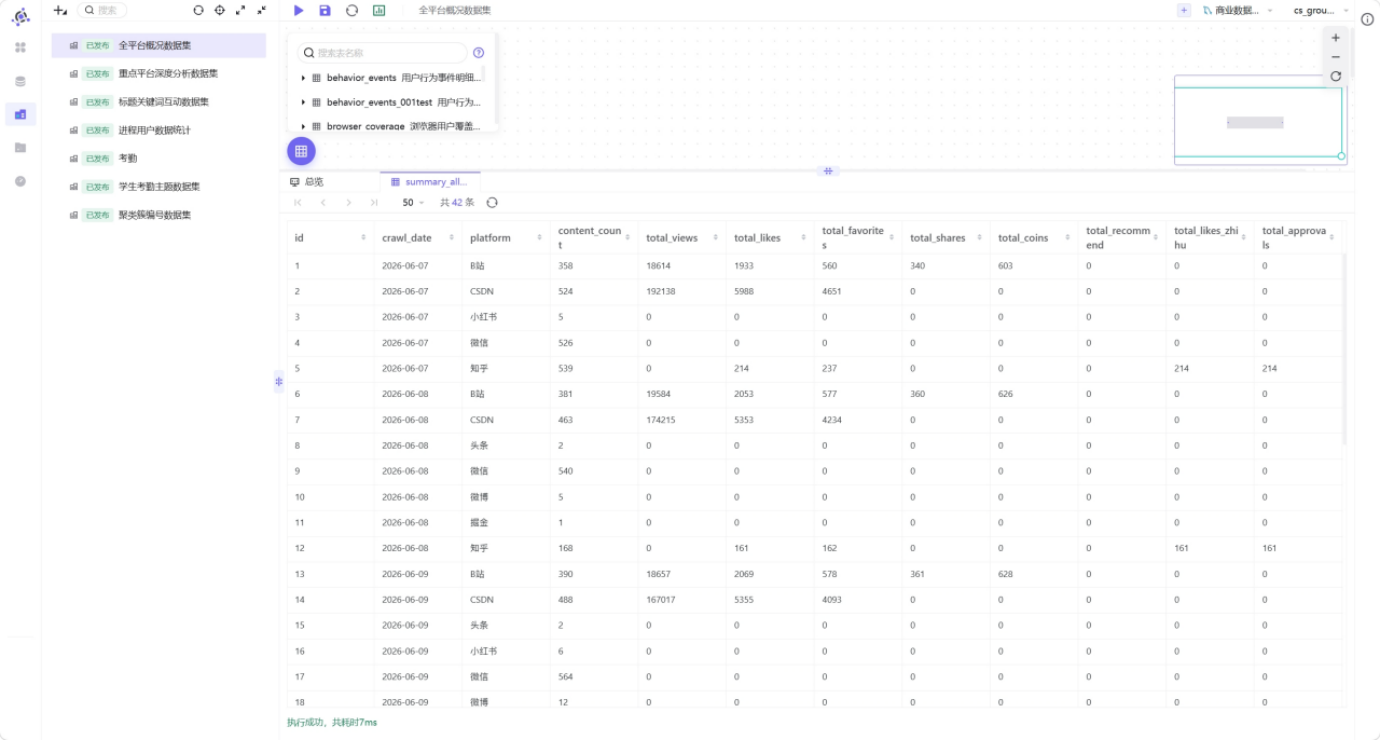Save the dataset using the floppy disk icon
Viewport: 1380px width, 740px height.
325,10
